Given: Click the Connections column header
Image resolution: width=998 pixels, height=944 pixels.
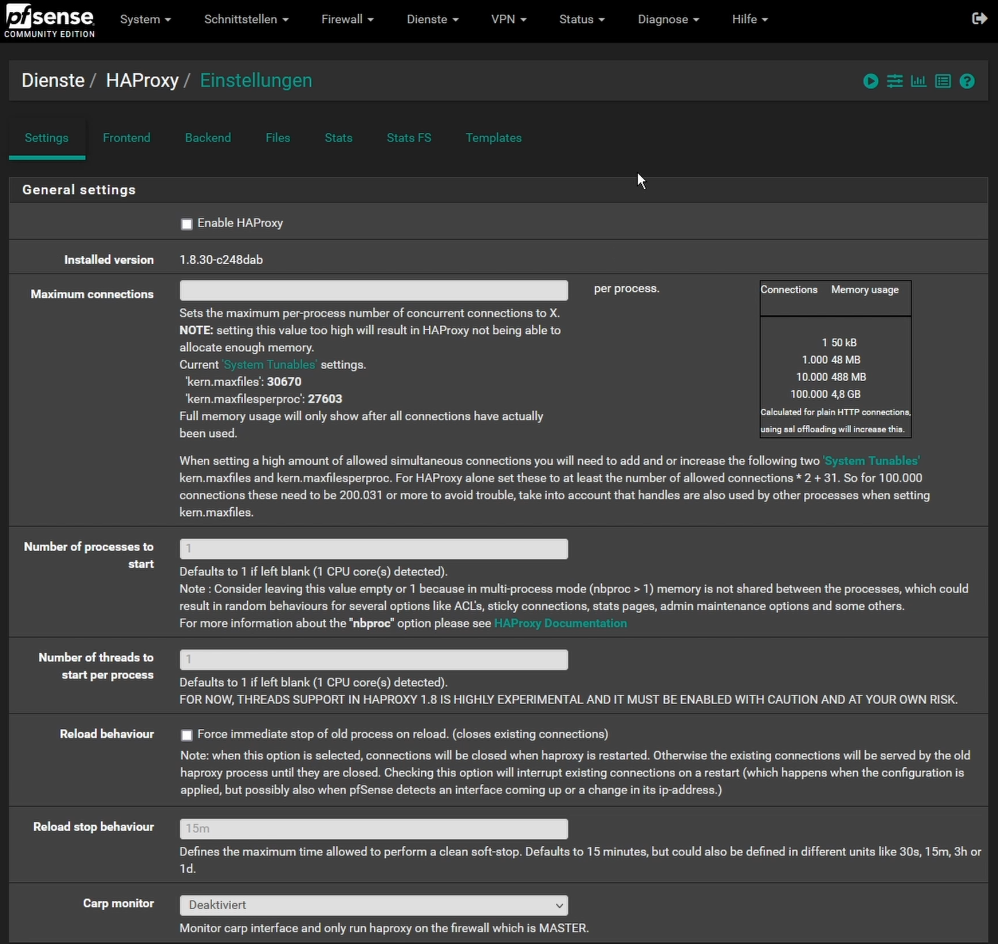Looking at the screenshot, I should click(789, 290).
